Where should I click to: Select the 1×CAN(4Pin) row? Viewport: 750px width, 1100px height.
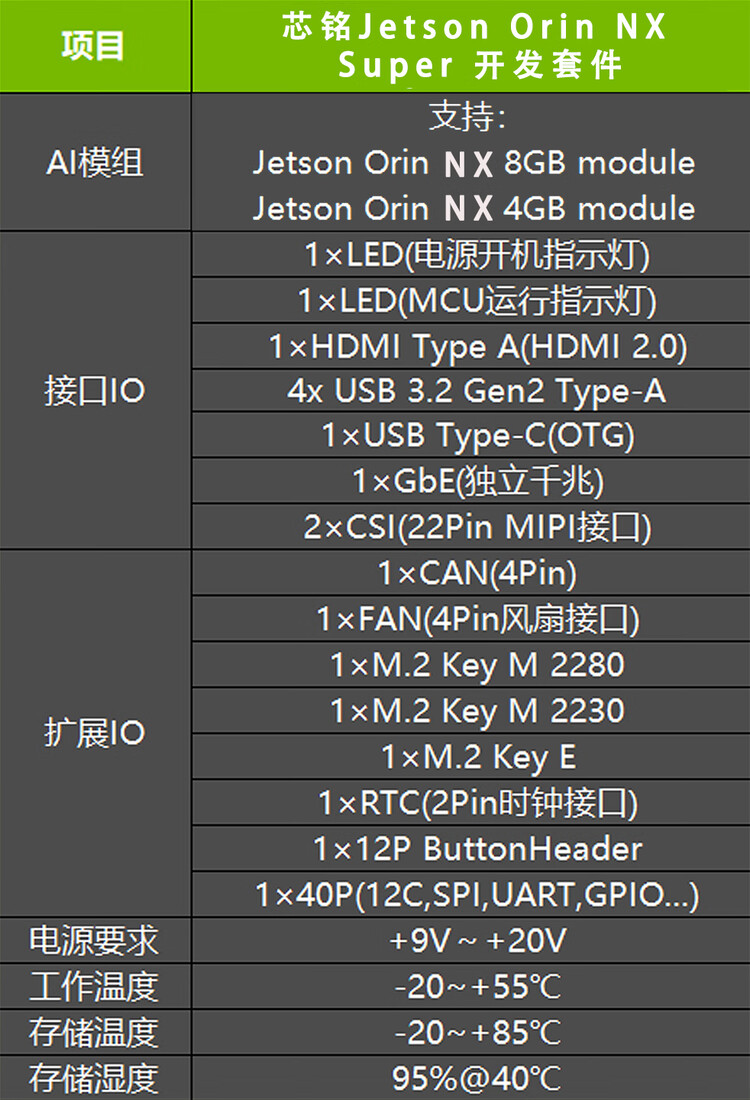tap(471, 572)
